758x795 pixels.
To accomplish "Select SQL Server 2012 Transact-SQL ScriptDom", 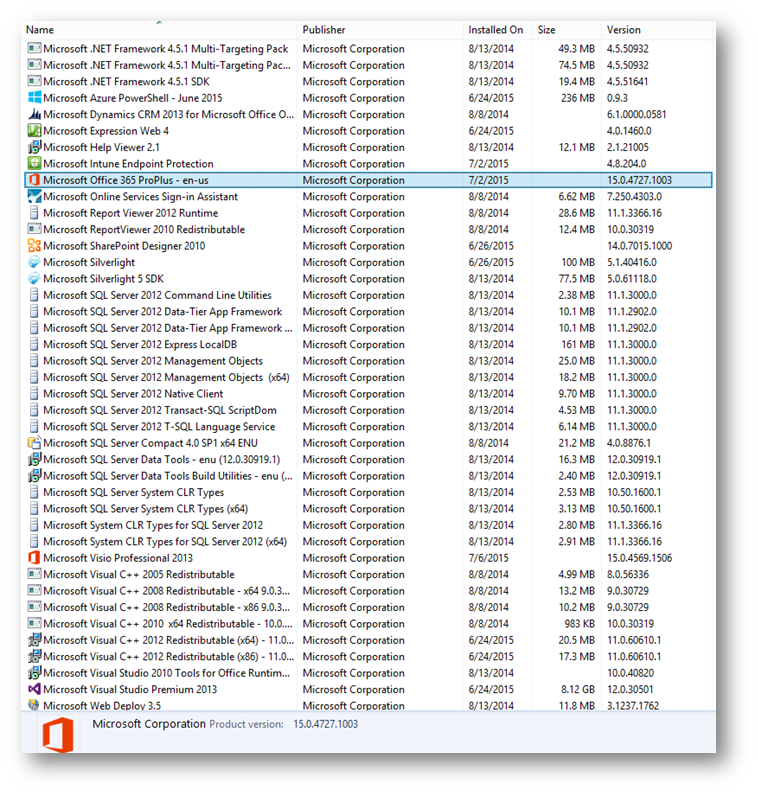I will click(x=160, y=410).
